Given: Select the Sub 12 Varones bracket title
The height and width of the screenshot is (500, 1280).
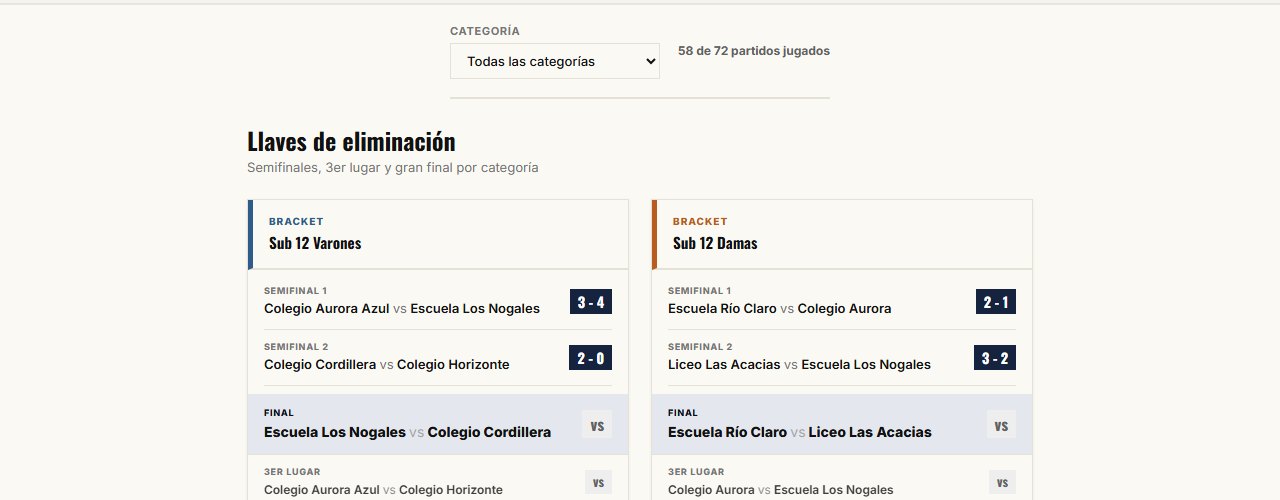Looking at the screenshot, I should [x=315, y=243].
